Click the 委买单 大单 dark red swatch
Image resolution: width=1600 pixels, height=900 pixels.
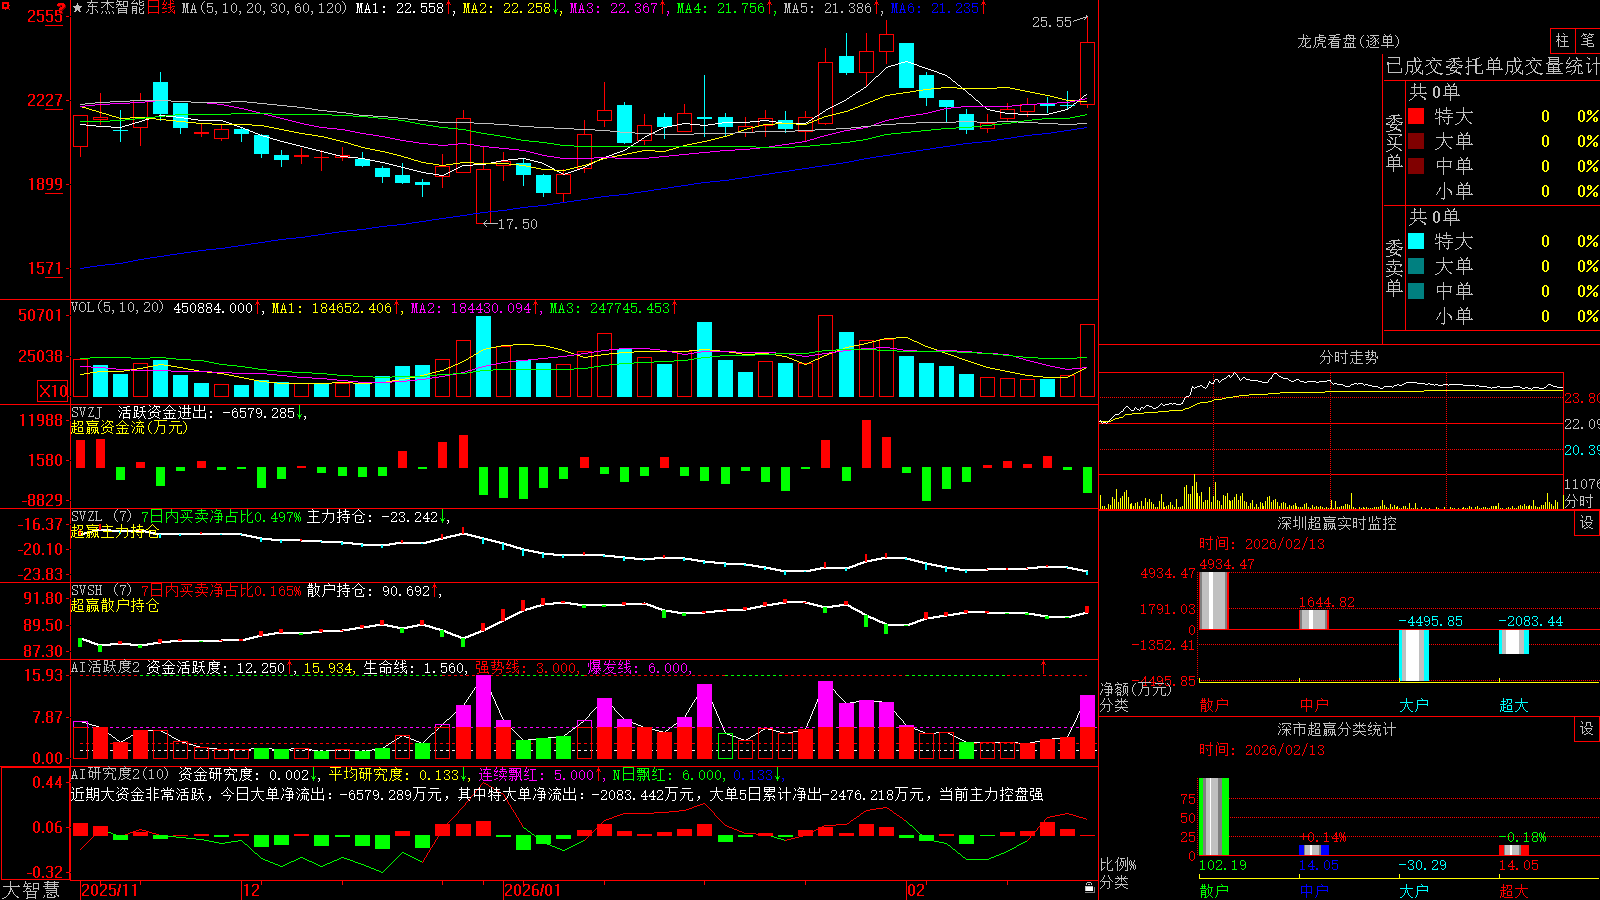click(x=1416, y=141)
